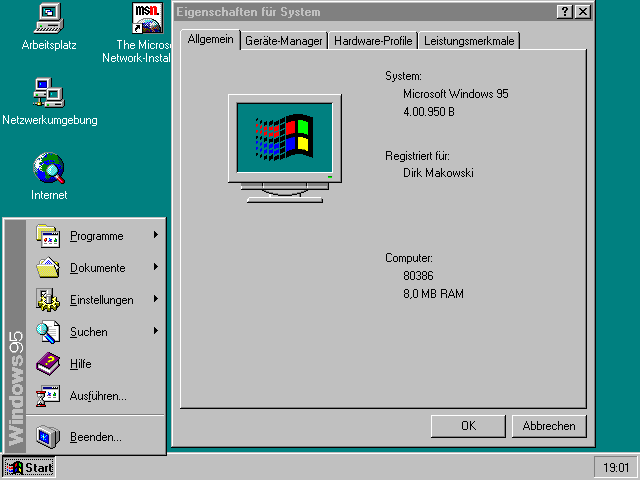Click the question mark help button in title bar
The image size is (640, 480).
click(x=565, y=12)
